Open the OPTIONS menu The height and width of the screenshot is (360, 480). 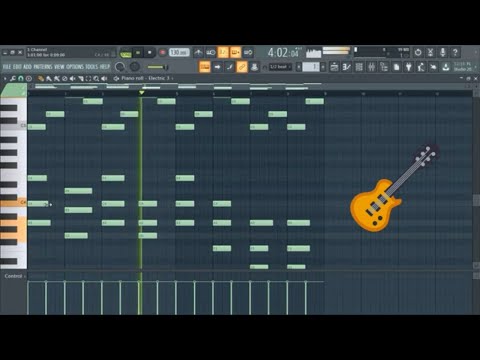[x=75, y=67]
